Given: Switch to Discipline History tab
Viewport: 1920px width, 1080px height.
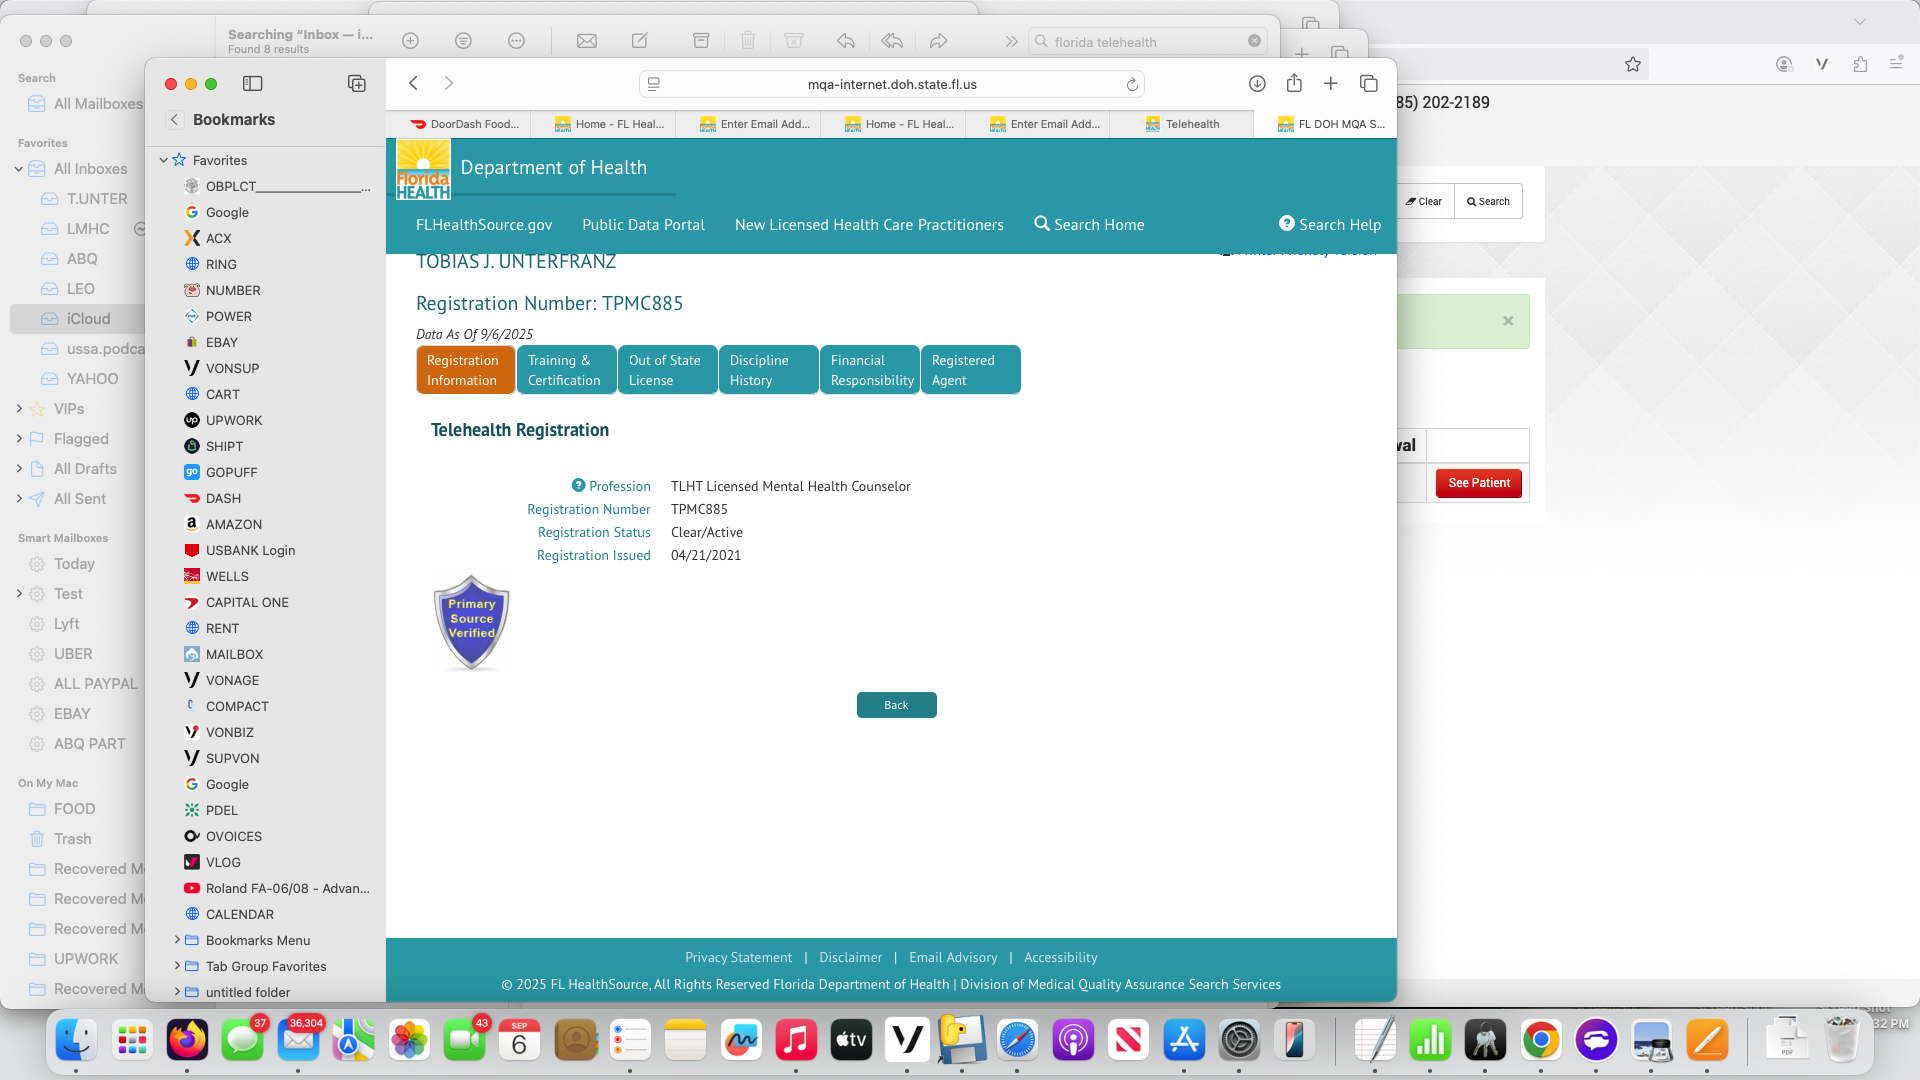Looking at the screenshot, I should coord(768,370).
